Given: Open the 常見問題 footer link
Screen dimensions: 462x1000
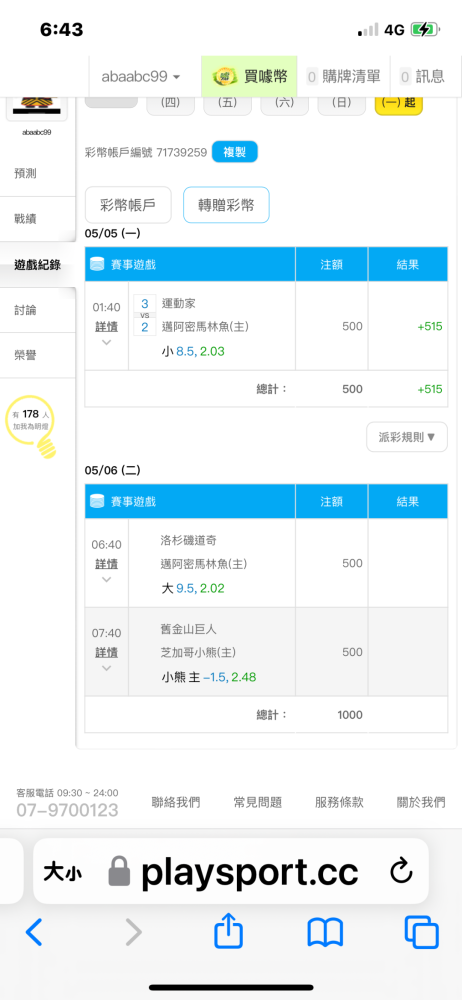Looking at the screenshot, I should click(258, 802).
